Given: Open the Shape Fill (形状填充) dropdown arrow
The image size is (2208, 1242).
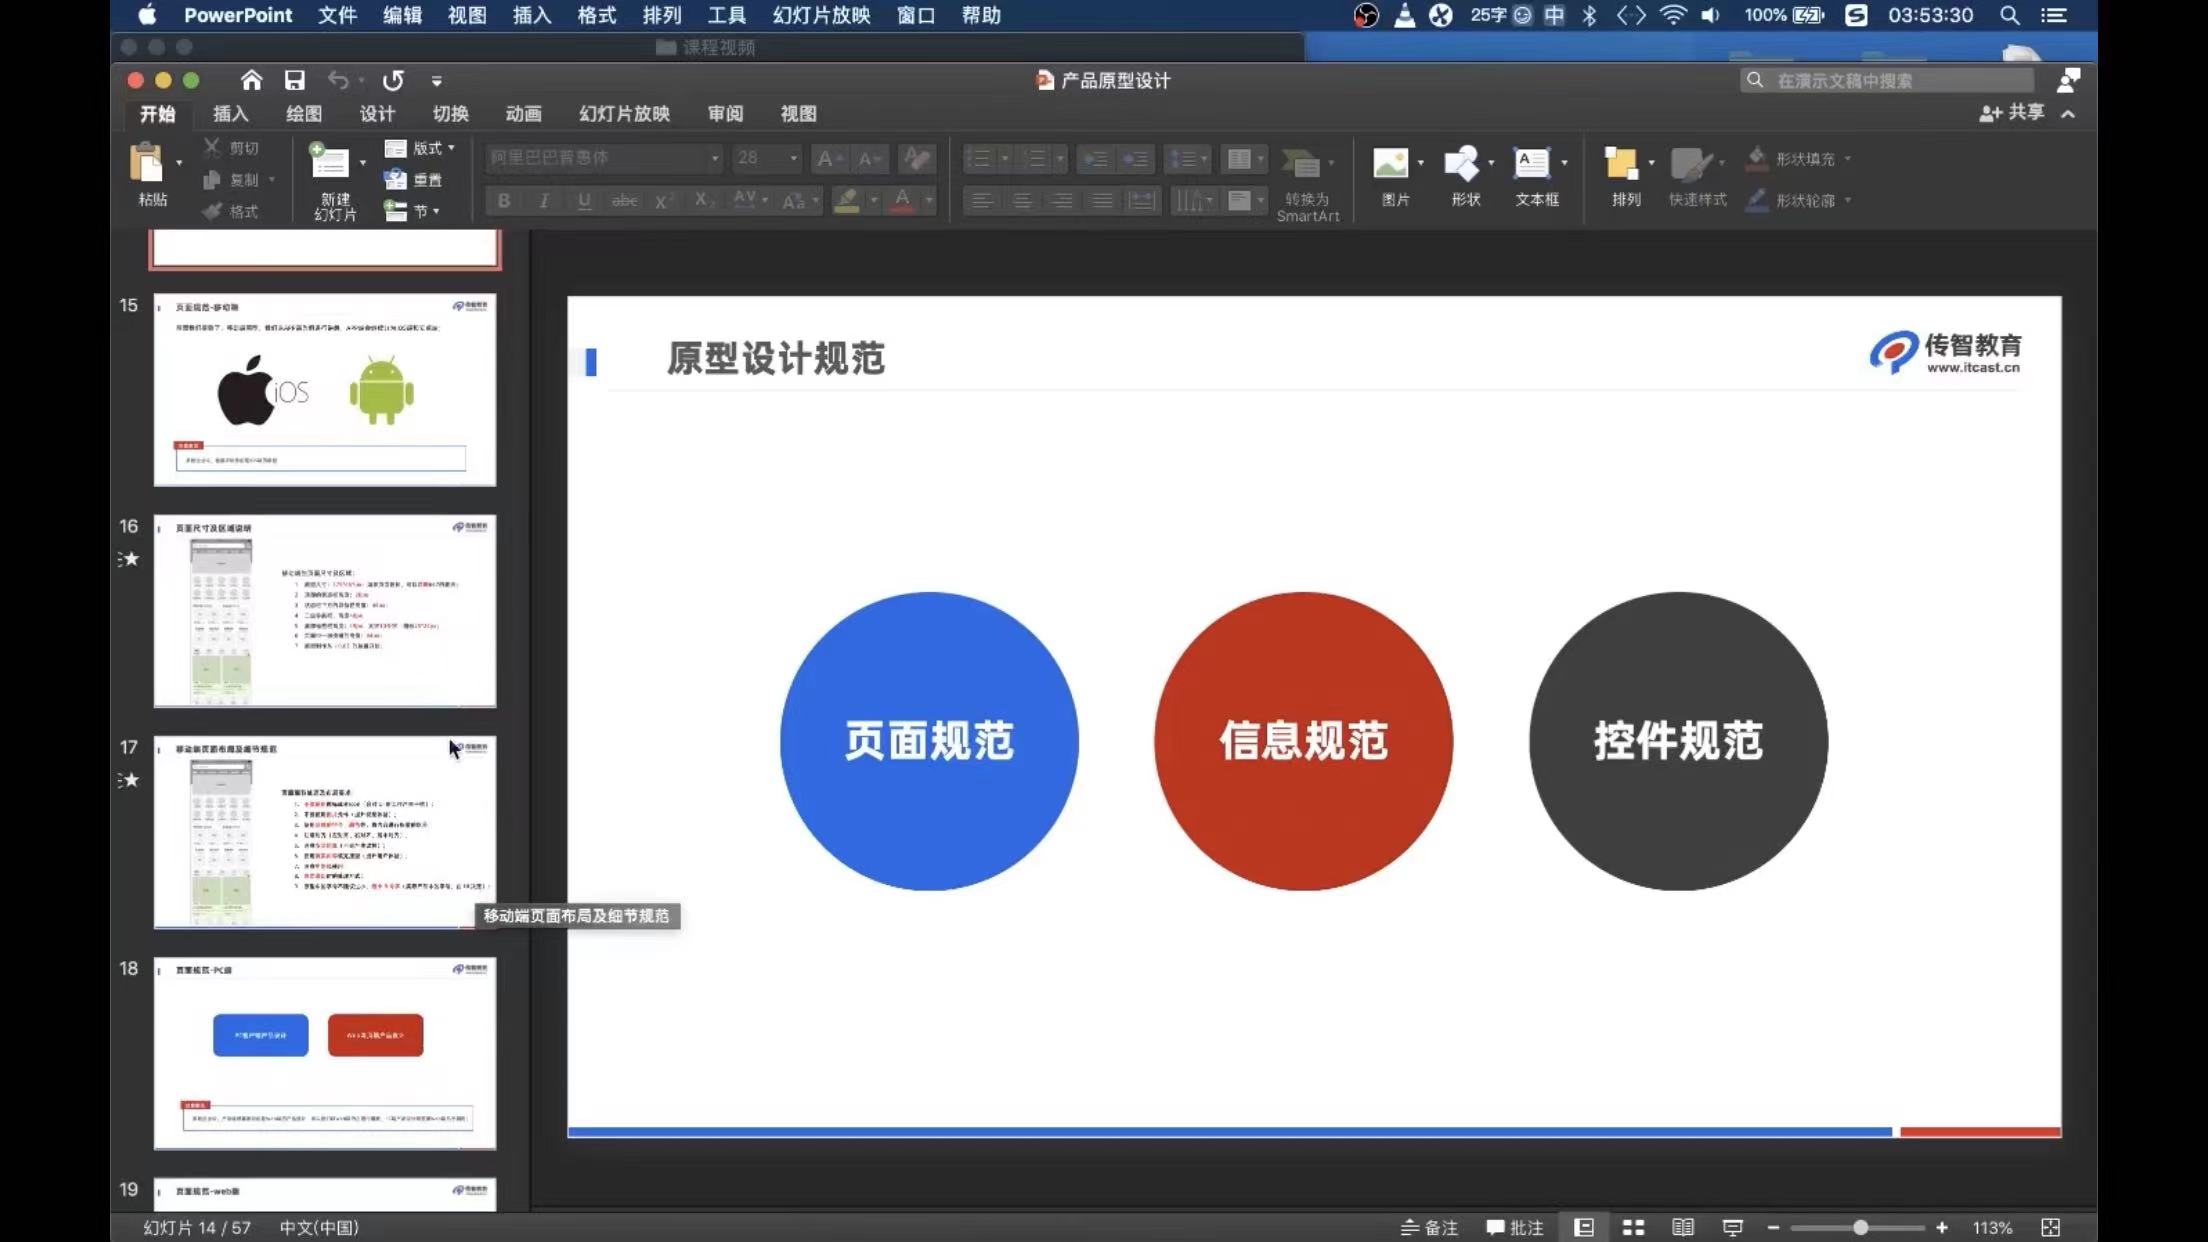Looking at the screenshot, I should click(1848, 158).
